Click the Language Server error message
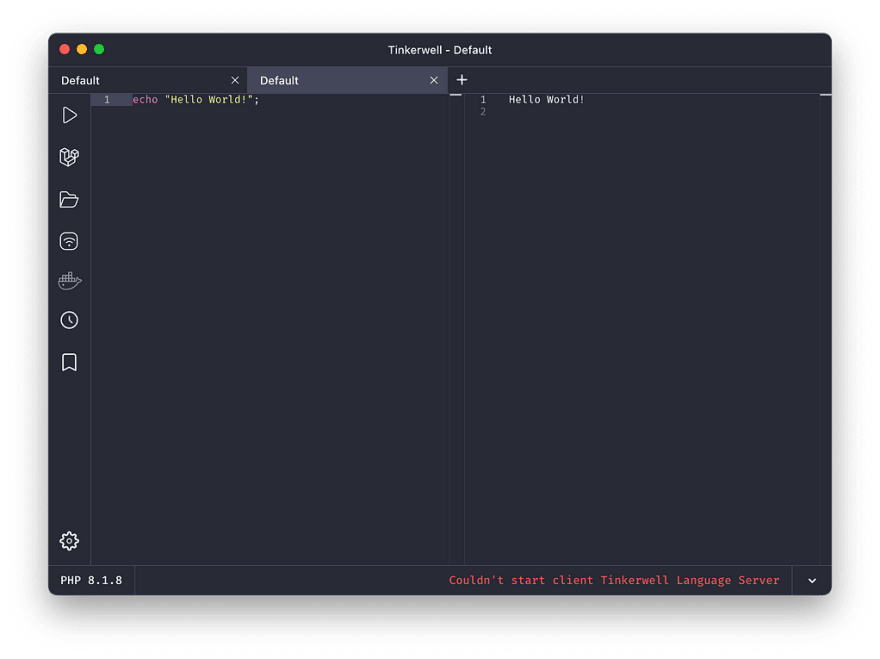Screen dimensions: 880x659 tap(614, 580)
